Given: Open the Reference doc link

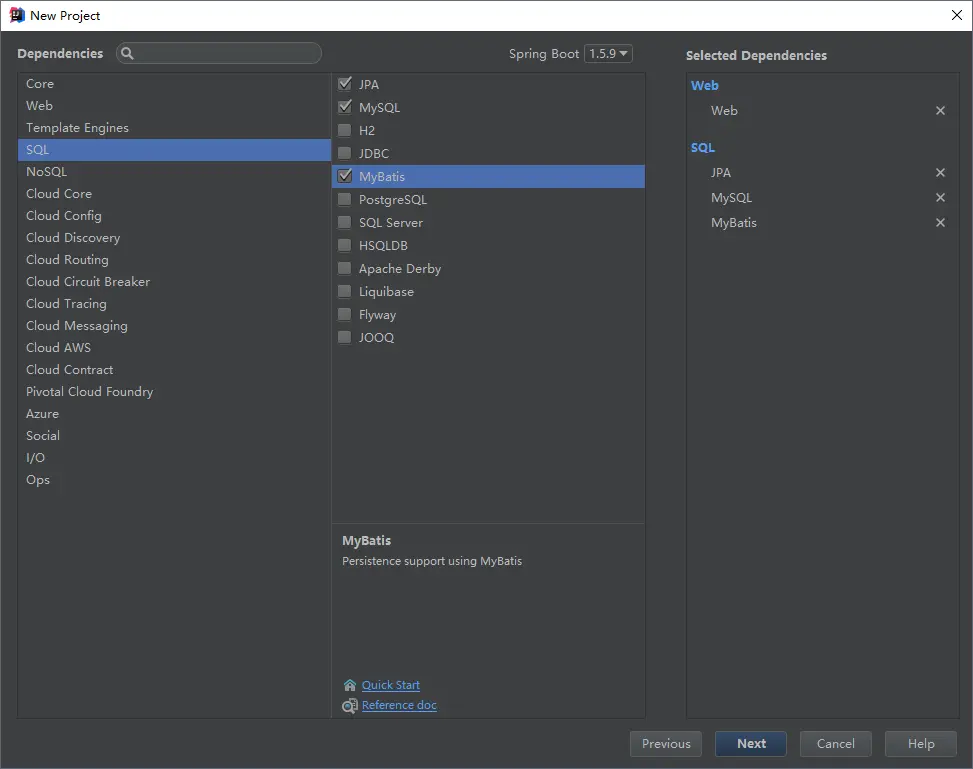Looking at the screenshot, I should 399,706.
